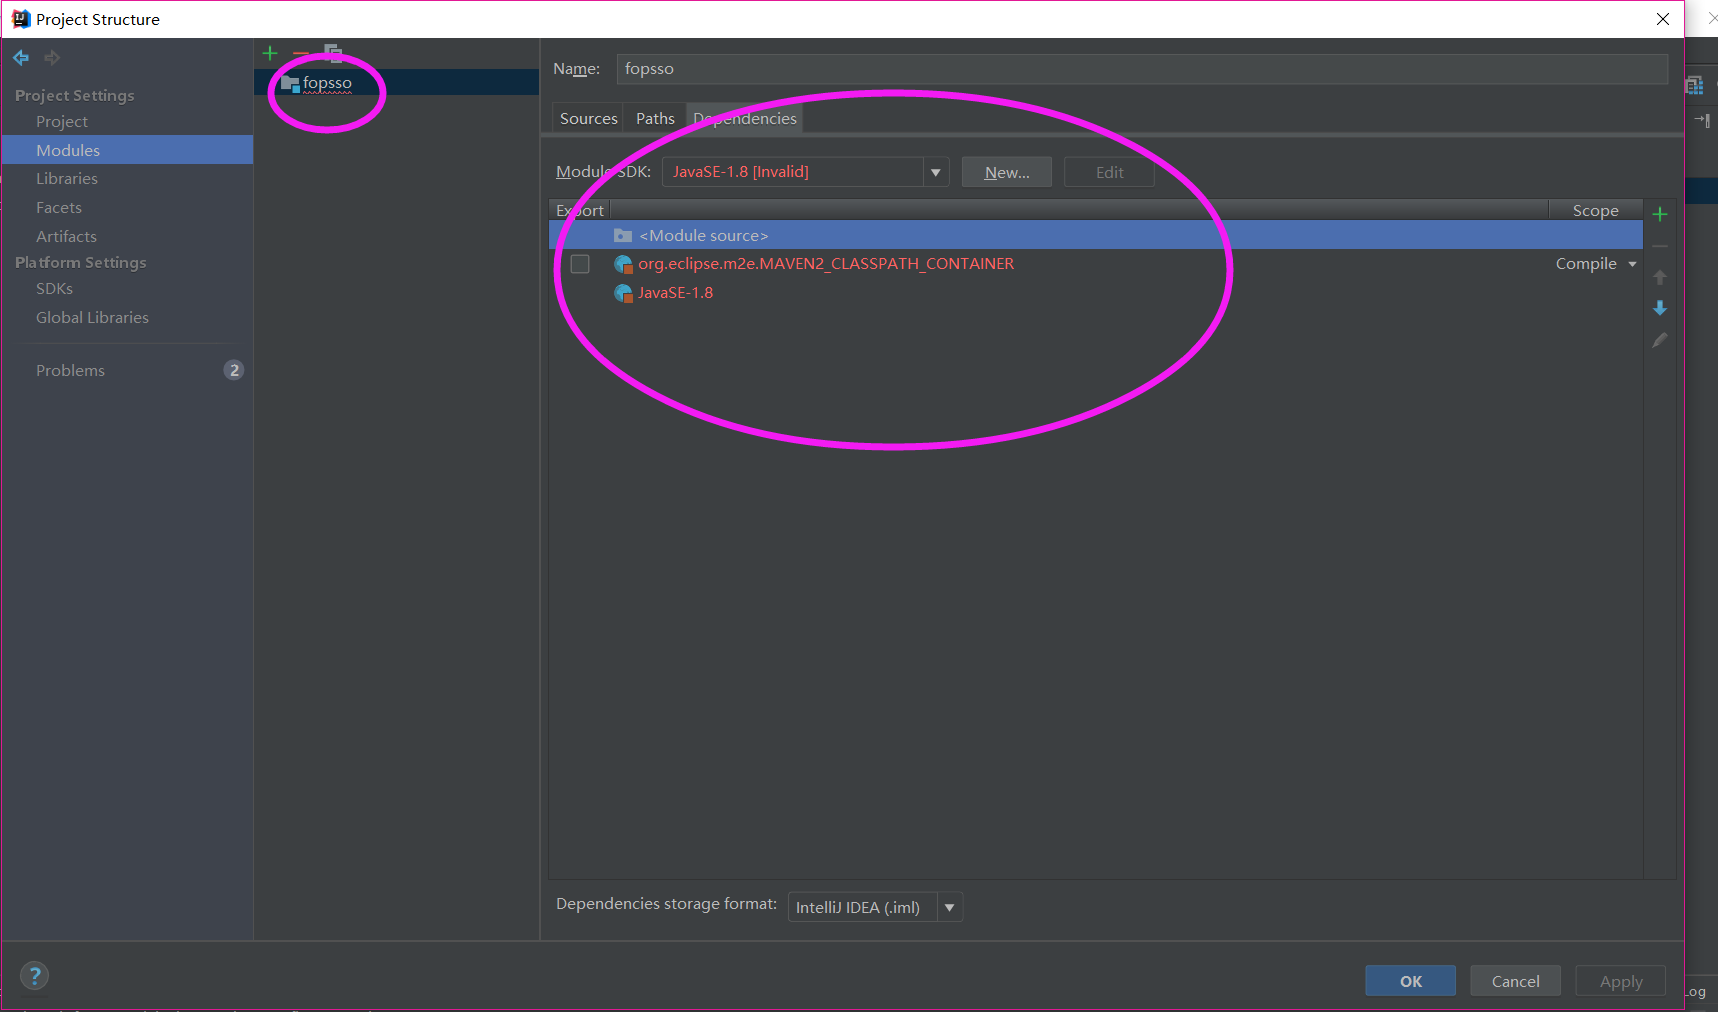This screenshot has width=1718, height=1012.
Task: Select the <Module source> row
Action: [x=1096, y=235]
